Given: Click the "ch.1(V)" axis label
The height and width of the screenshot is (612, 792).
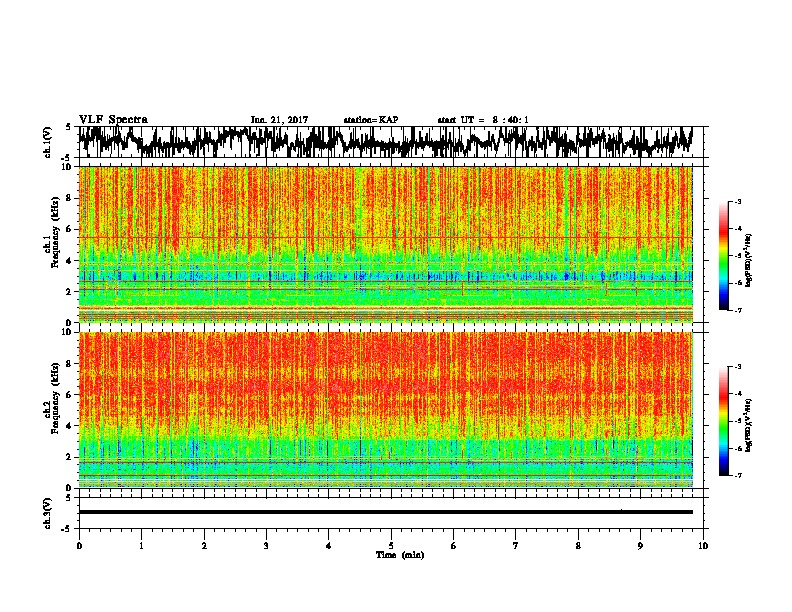Looking at the screenshot, I should point(48,144).
